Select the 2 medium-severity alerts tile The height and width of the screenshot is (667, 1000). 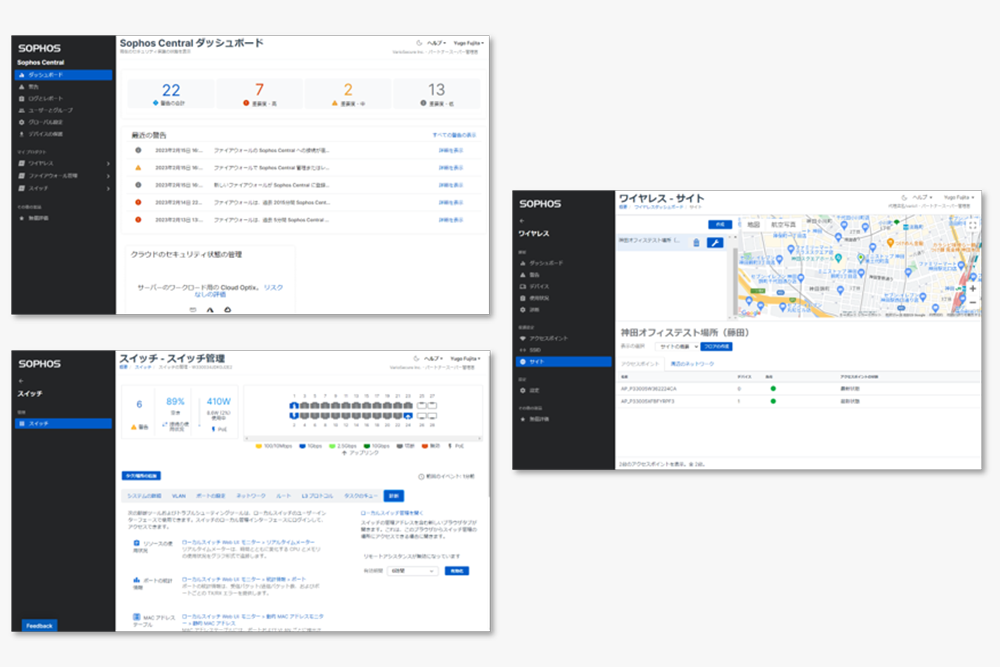(x=348, y=93)
